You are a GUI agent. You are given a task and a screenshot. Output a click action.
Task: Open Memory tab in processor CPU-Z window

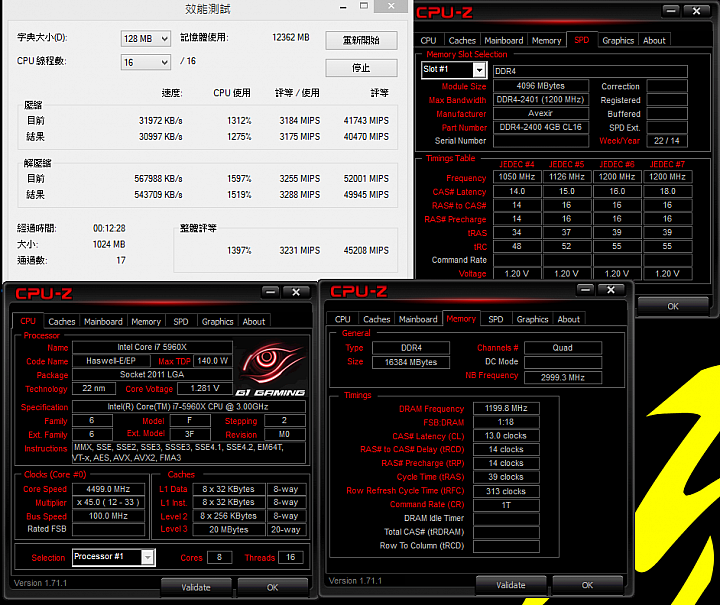tap(146, 322)
